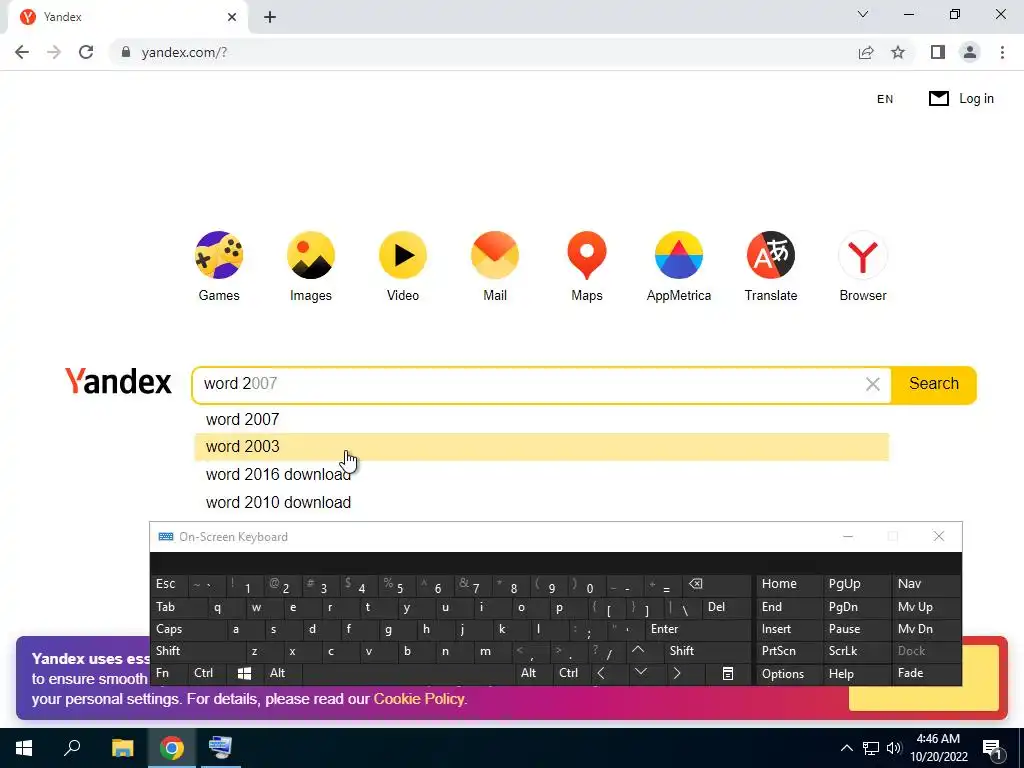The width and height of the screenshot is (1024, 768).
Task: Open the volume icon in system tray
Action: tap(894, 748)
